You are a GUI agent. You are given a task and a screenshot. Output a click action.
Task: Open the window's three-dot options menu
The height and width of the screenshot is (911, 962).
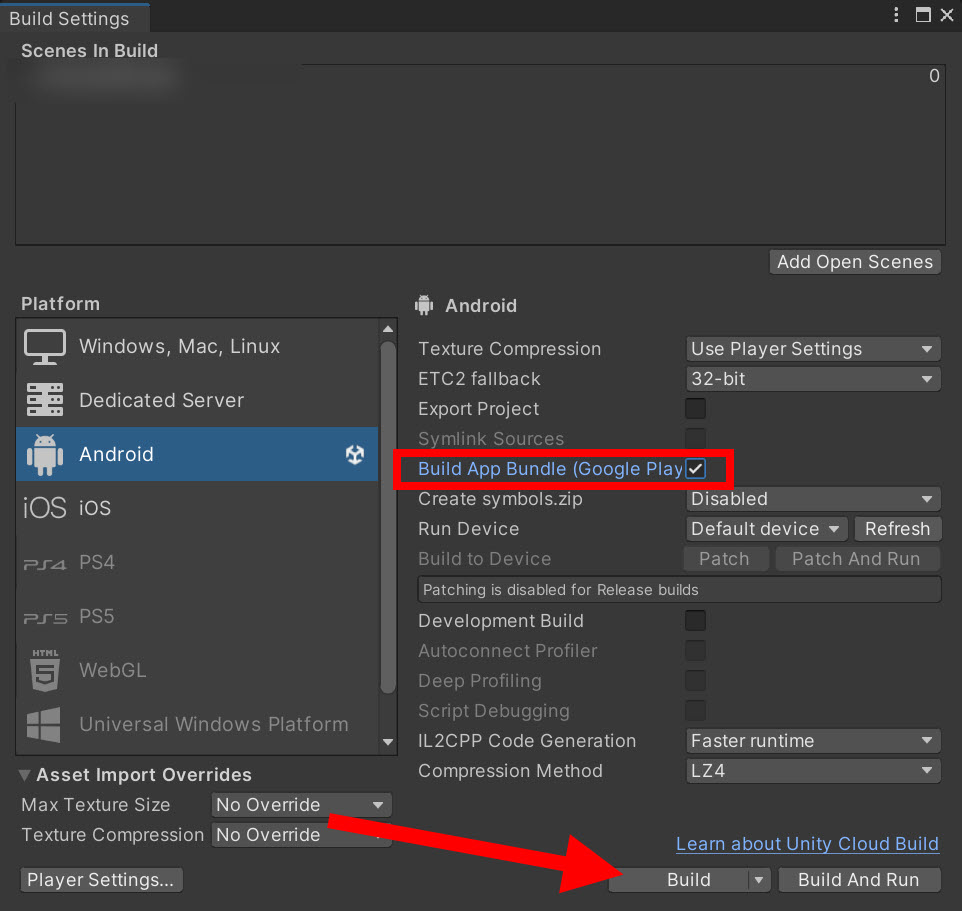[x=896, y=15]
